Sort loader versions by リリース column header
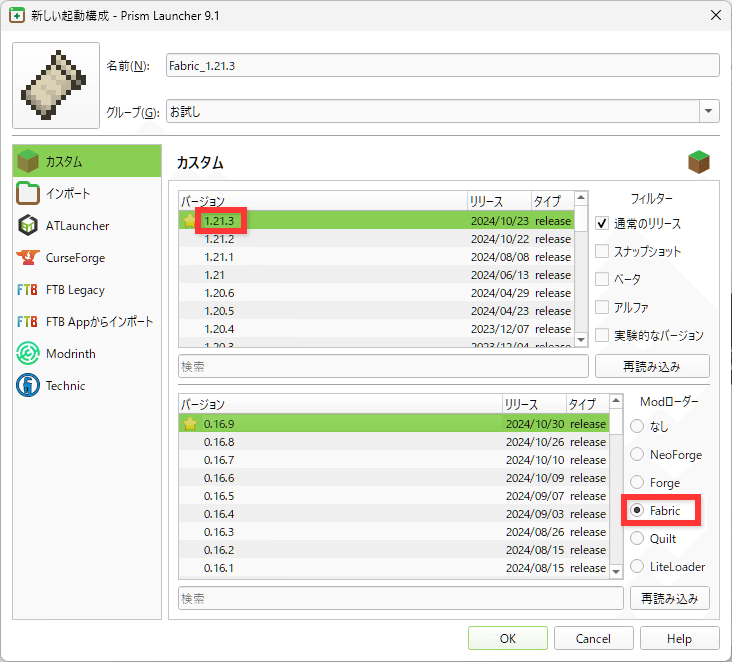Image resolution: width=732 pixels, height=662 pixels. [x=534, y=404]
